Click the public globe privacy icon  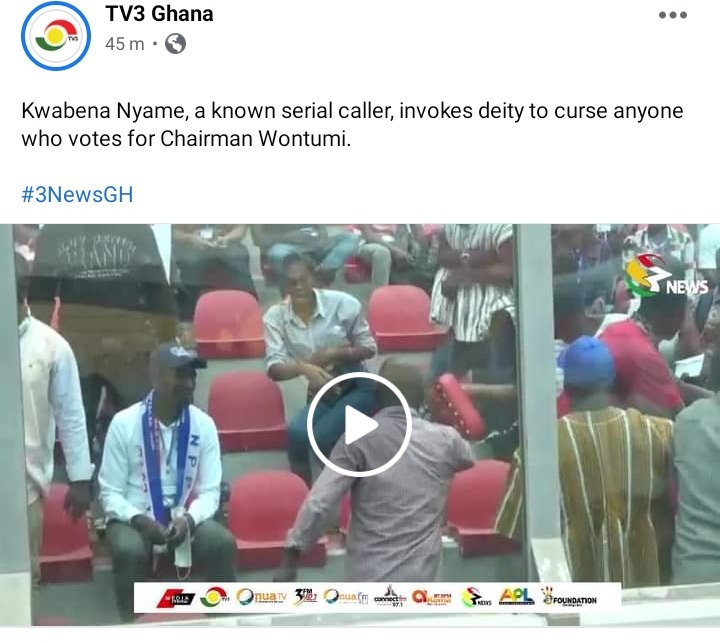pyautogui.click(x=175, y=44)
